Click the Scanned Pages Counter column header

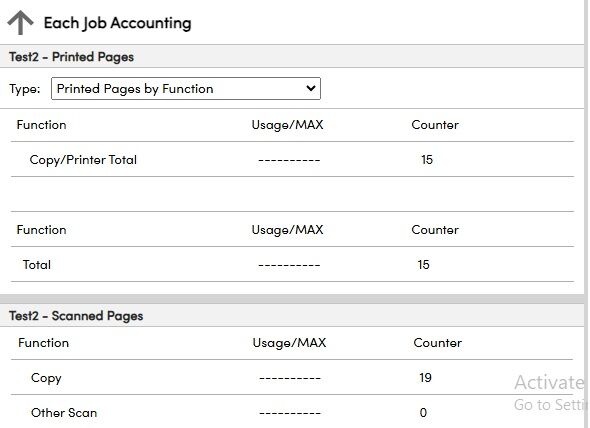pos(437,343)
